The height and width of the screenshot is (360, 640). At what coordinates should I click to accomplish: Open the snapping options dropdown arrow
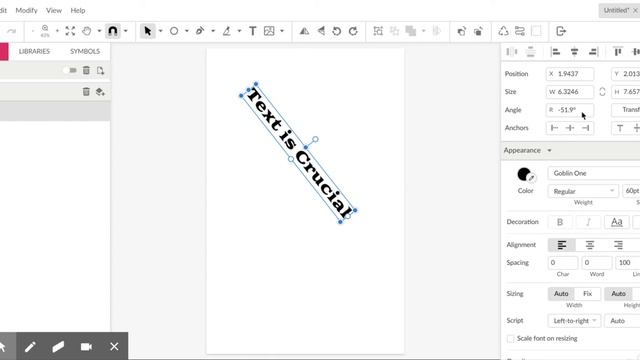point(126,31)
